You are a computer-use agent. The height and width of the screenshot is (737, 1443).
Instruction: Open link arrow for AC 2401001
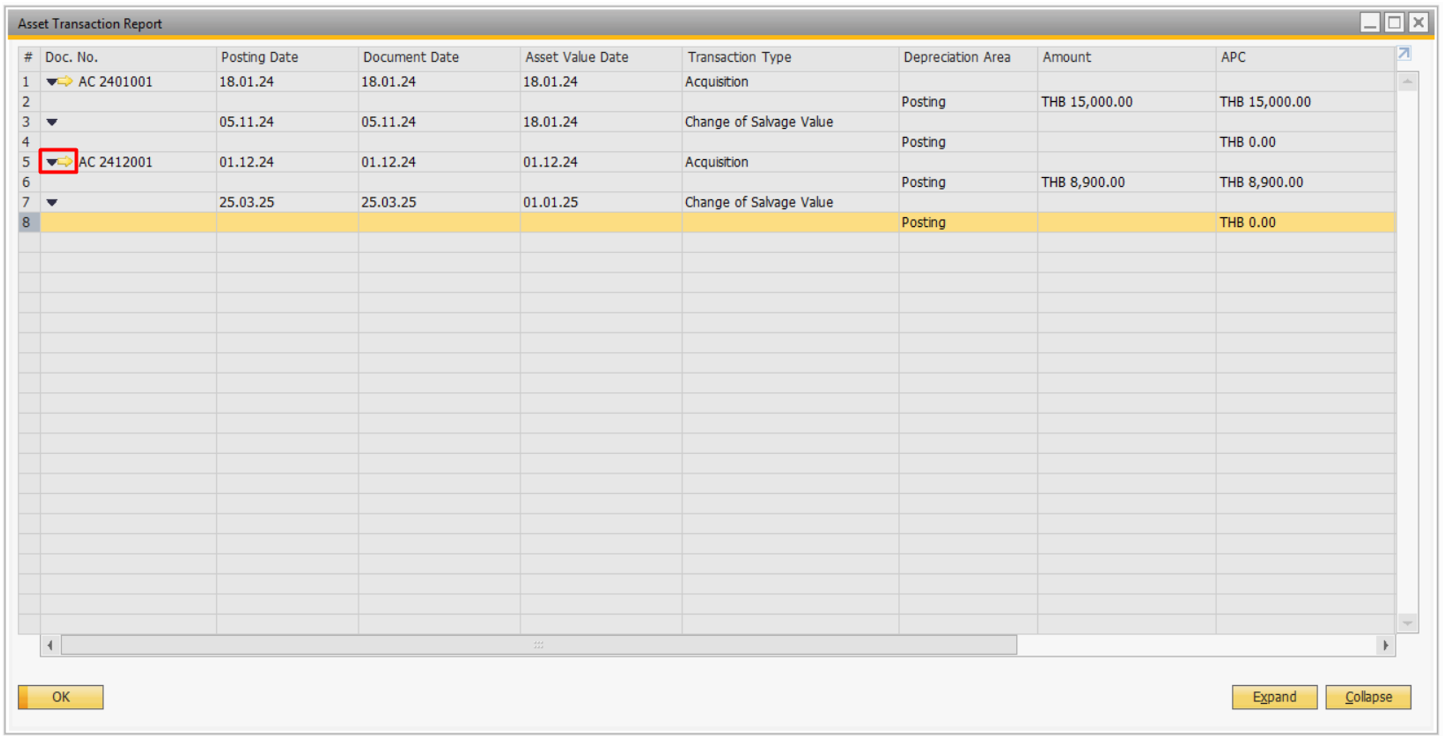(x=66, y=82)
